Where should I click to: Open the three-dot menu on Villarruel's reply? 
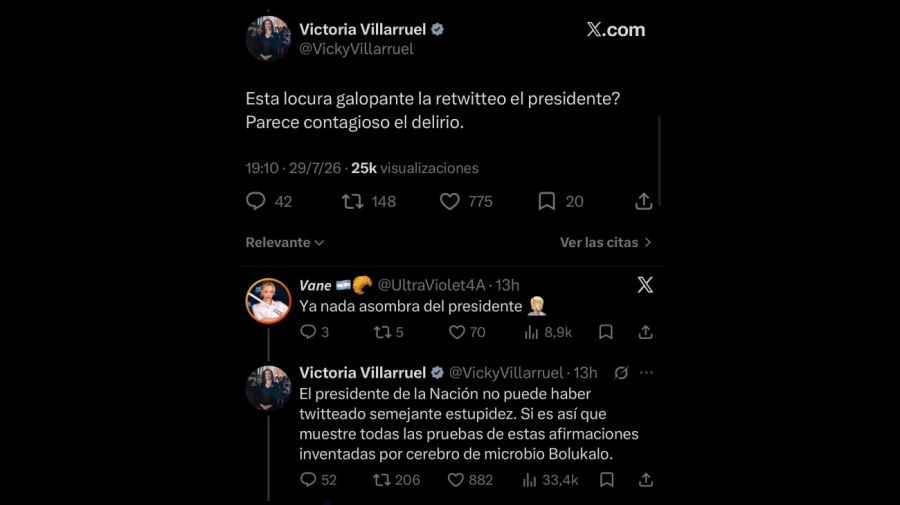point(646,372)
